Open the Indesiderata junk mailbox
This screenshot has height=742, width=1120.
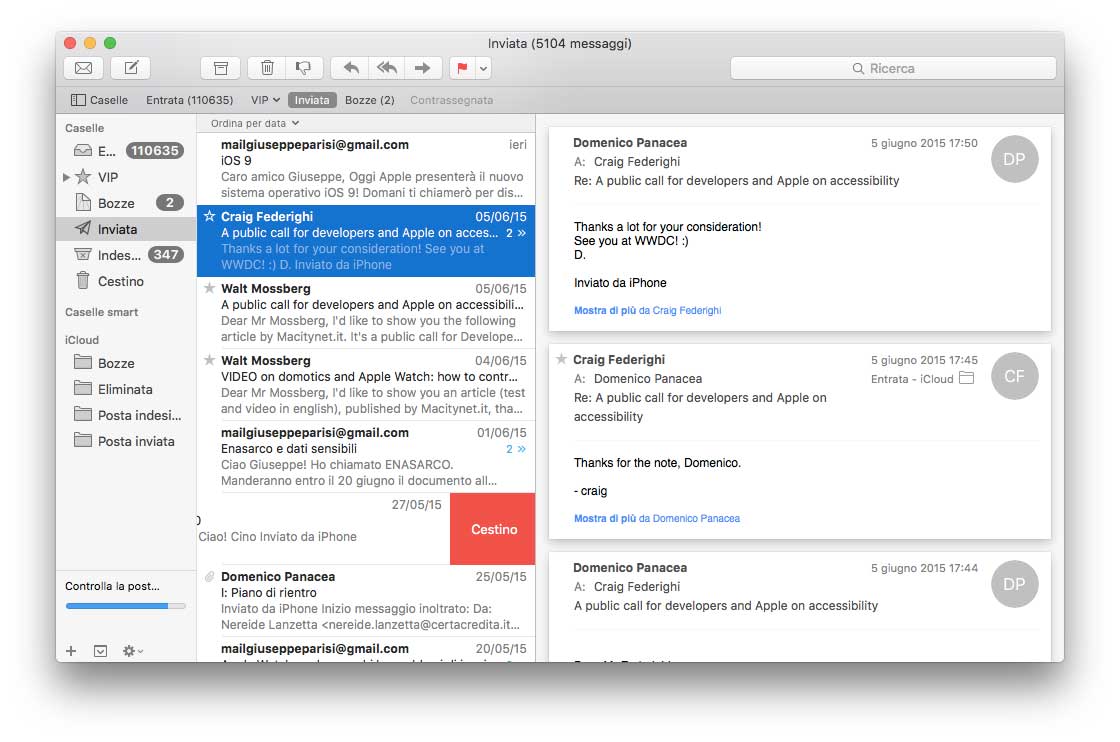(x=126, y=255)
